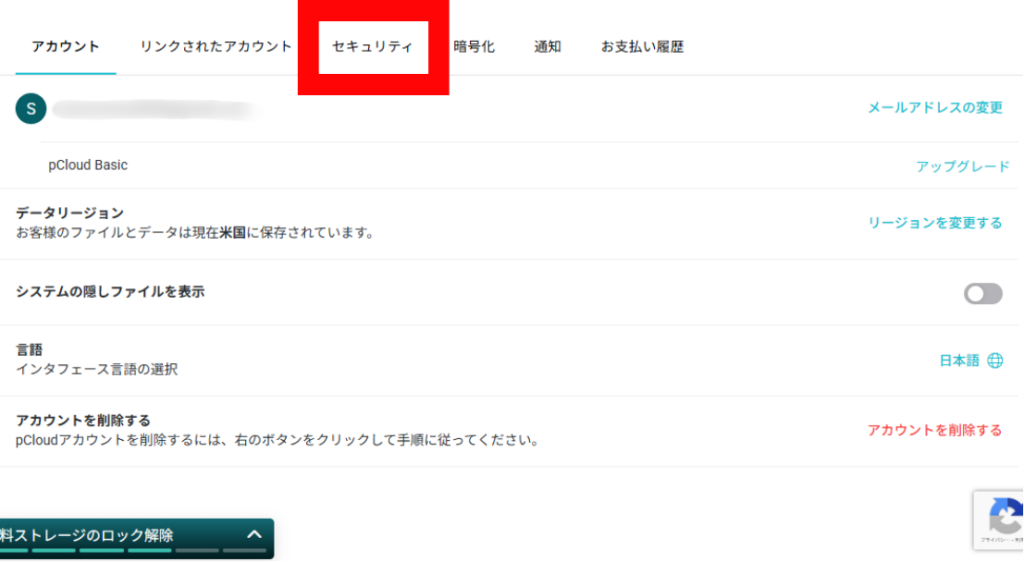Open the 日本語 language selector
This screenshot has width=1024, height=562.
click(959, 361)
